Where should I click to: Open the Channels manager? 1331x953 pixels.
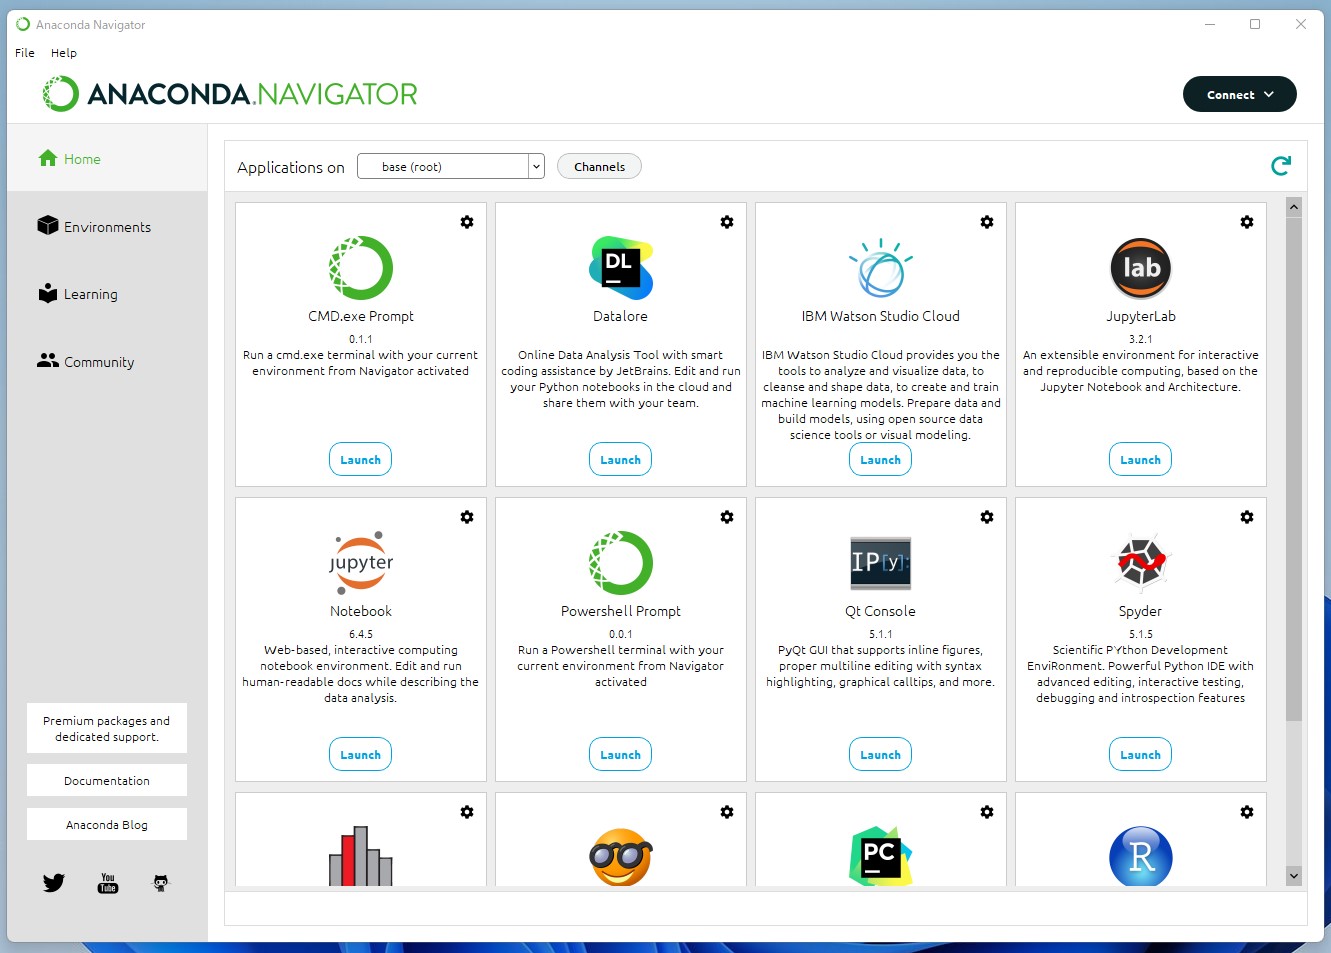(600, 167)
